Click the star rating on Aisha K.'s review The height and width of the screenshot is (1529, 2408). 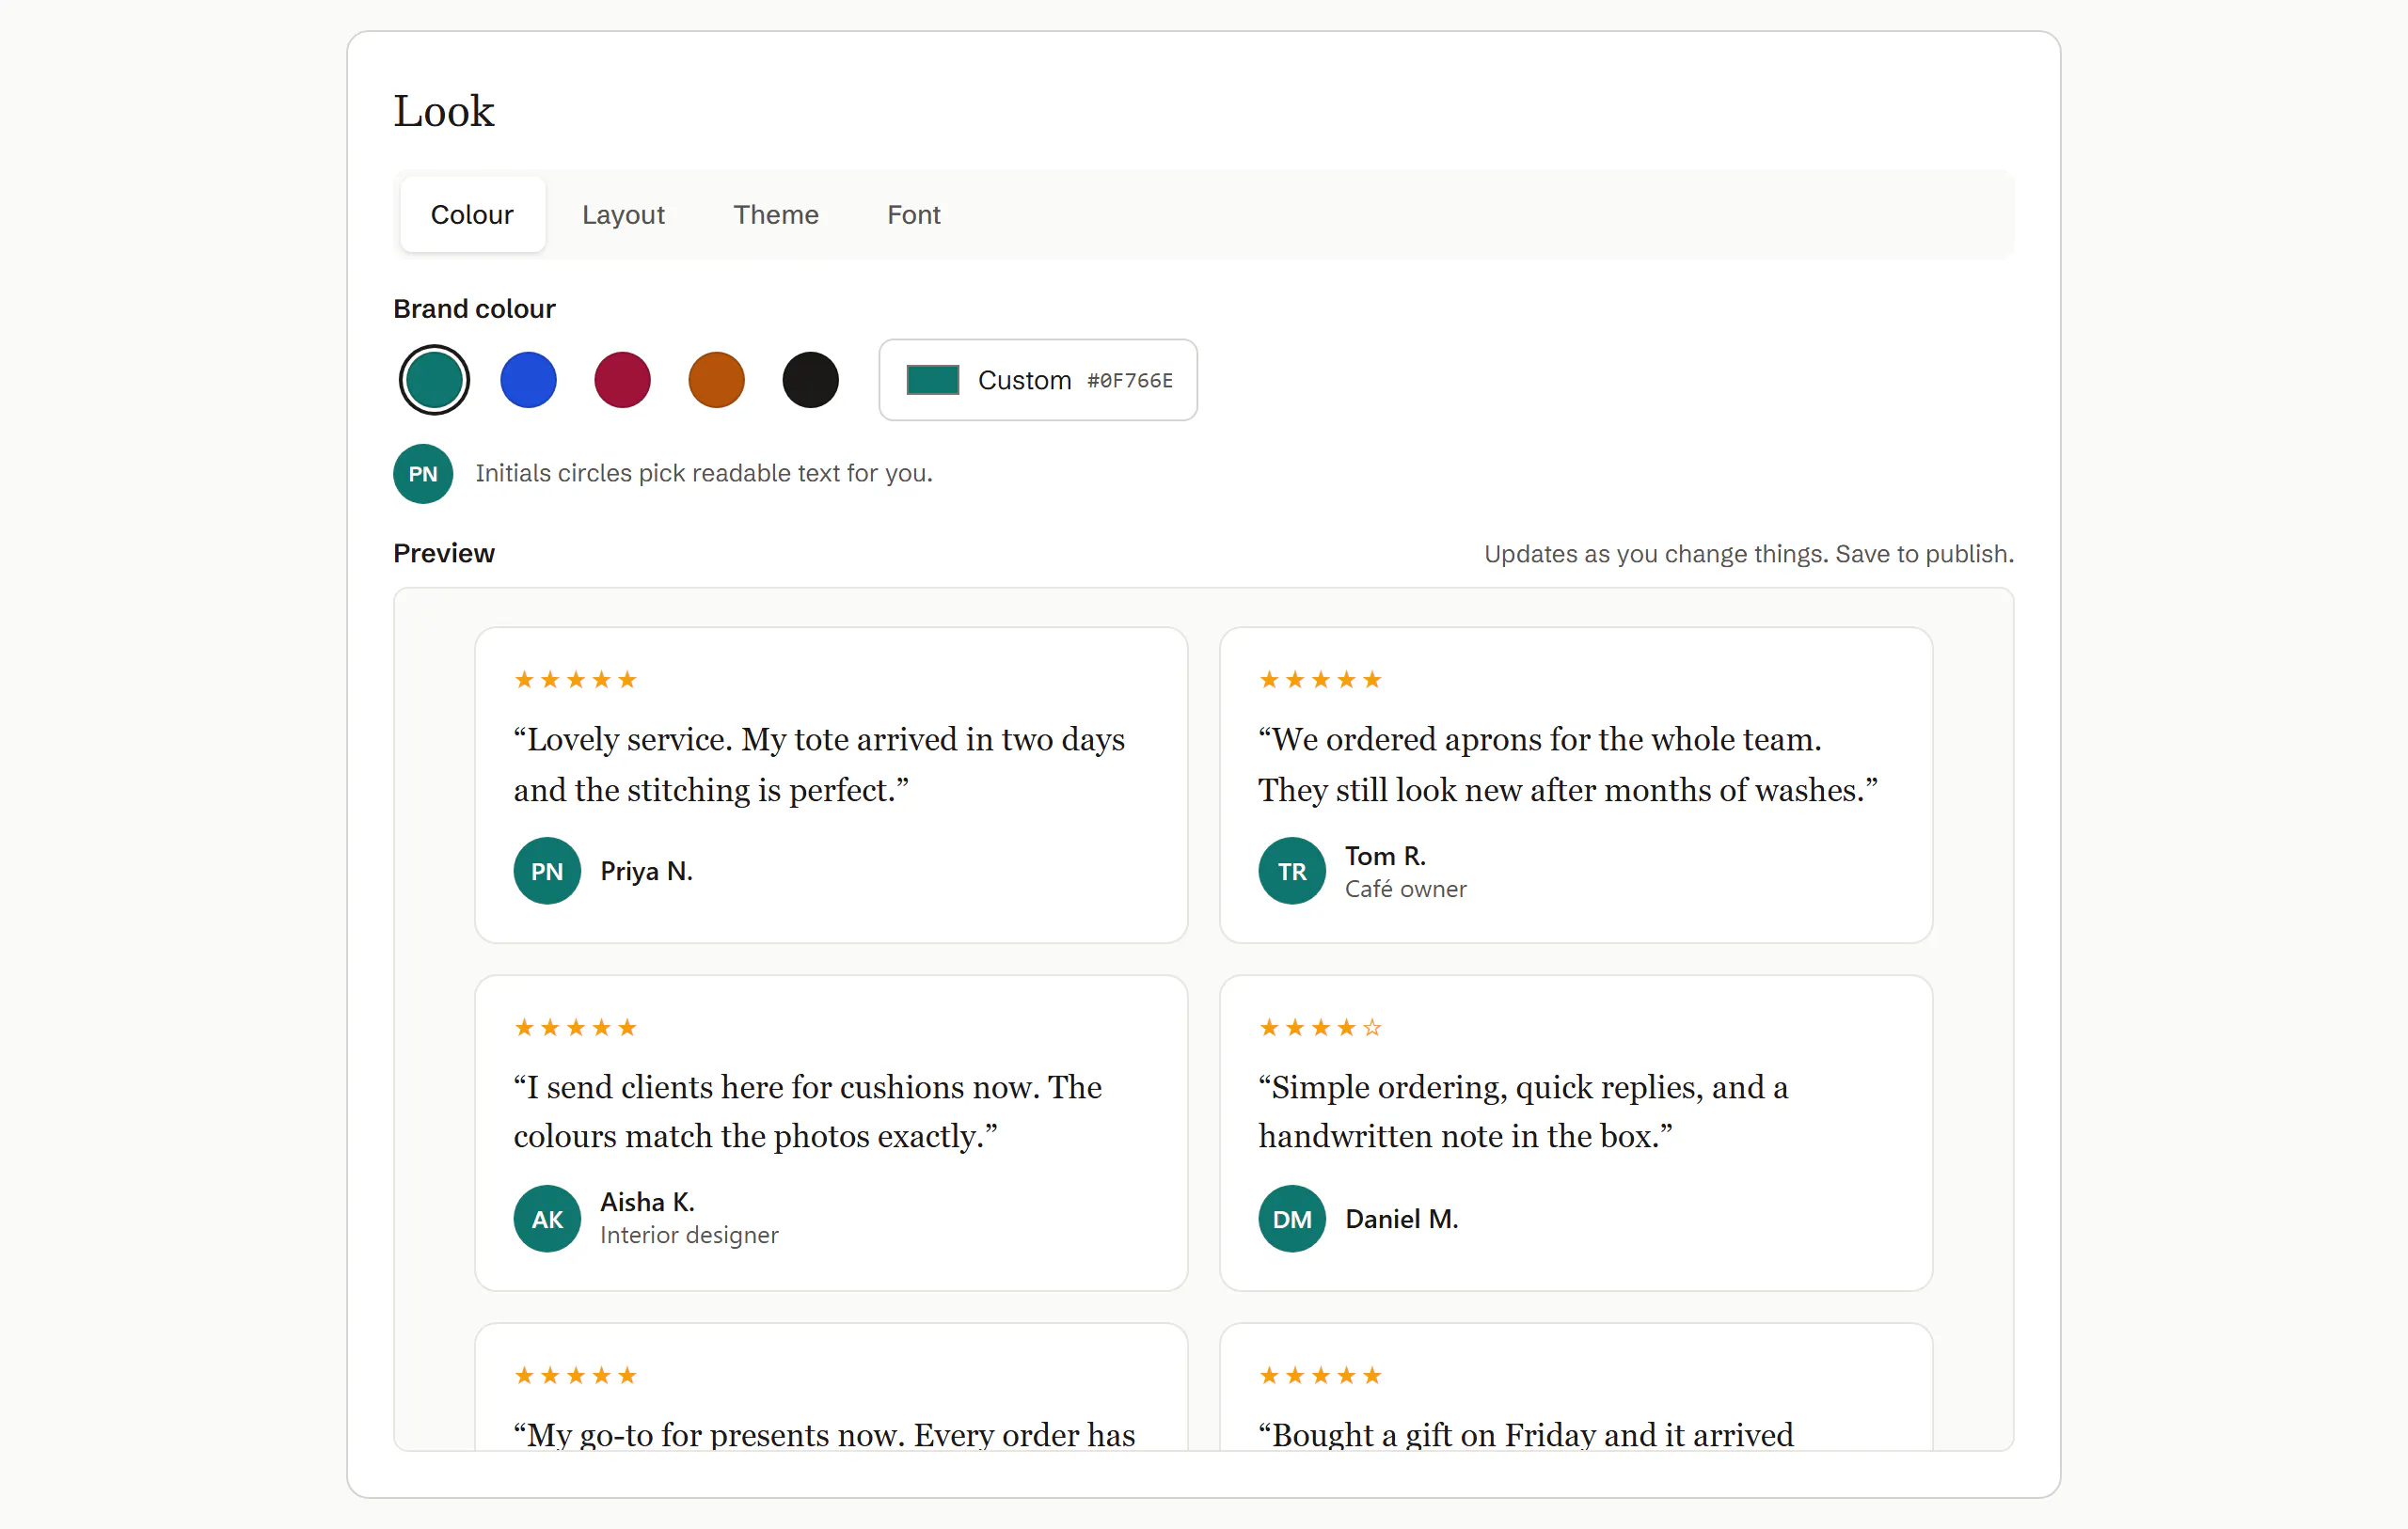[575, 1028]
